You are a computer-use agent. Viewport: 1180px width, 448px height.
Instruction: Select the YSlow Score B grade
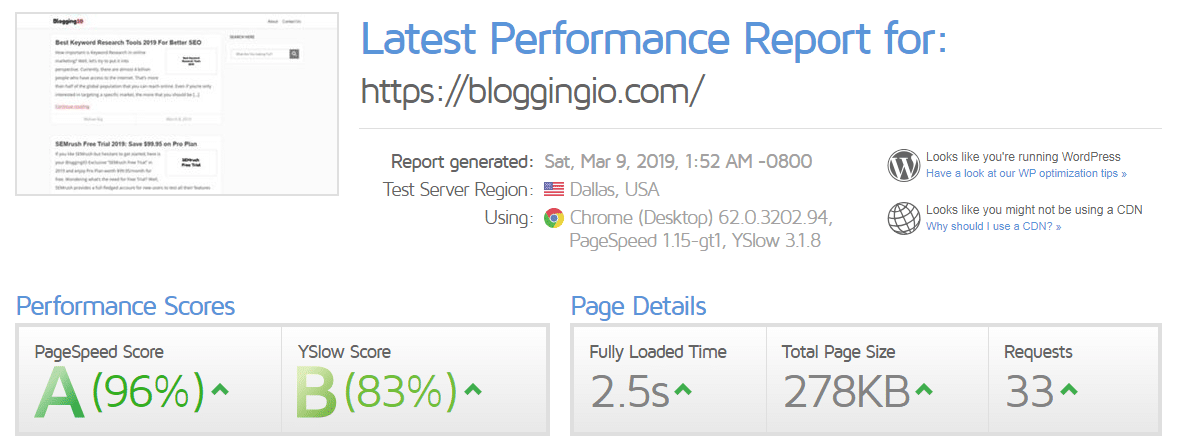(x=318, y=392)
